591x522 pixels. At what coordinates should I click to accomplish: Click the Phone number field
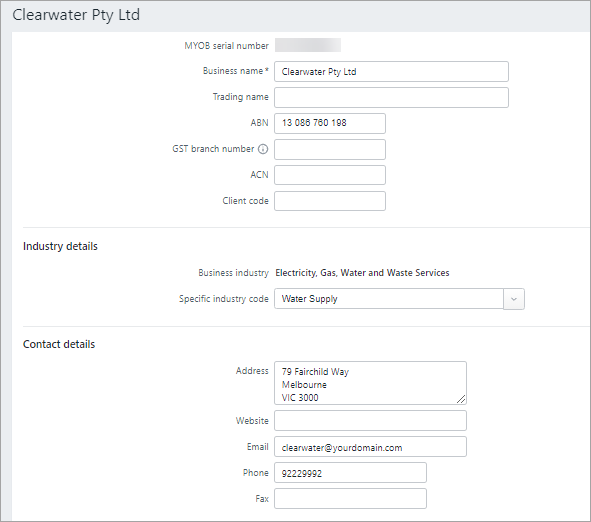350,473
